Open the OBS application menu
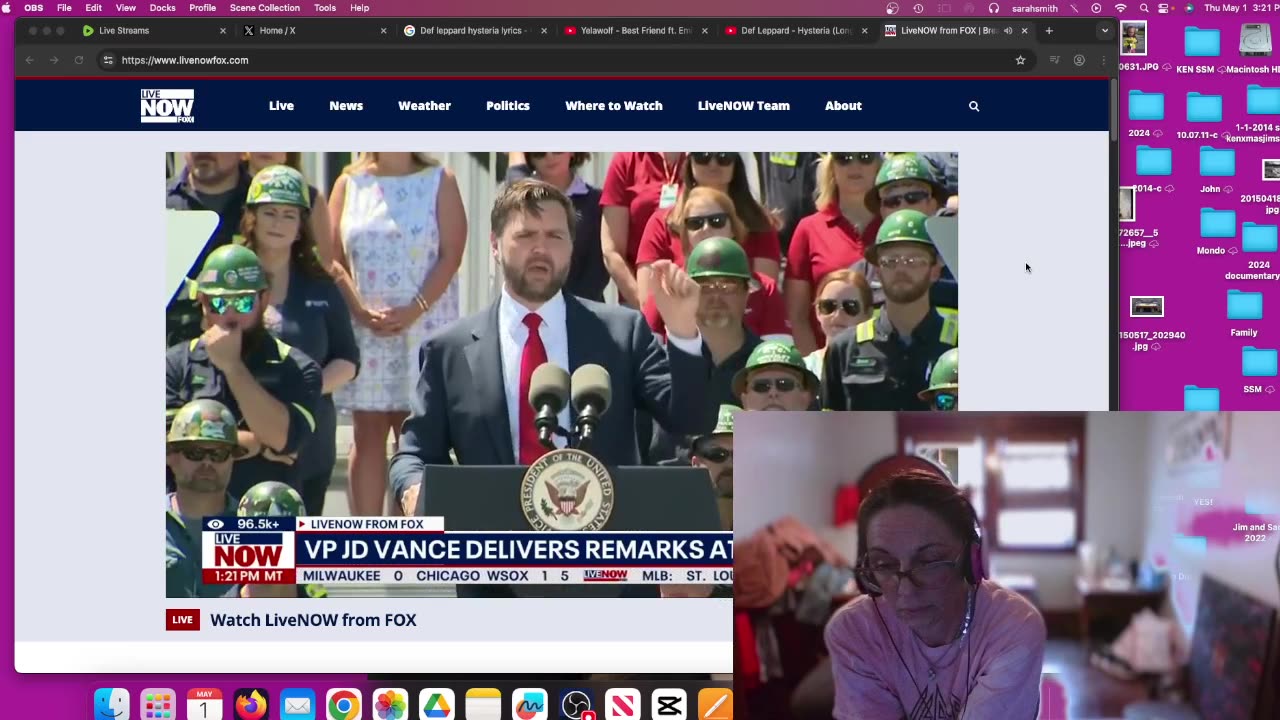 pyautogui.click(x=34, y=8)
